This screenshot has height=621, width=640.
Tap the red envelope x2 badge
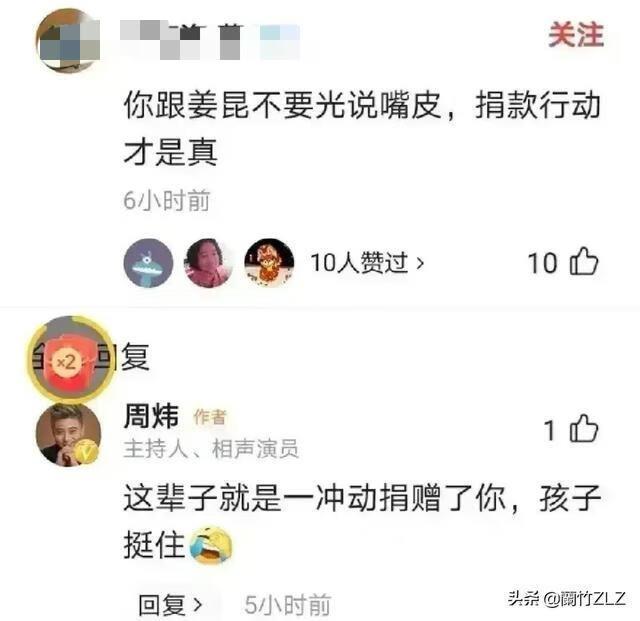[x=69, y=360]
